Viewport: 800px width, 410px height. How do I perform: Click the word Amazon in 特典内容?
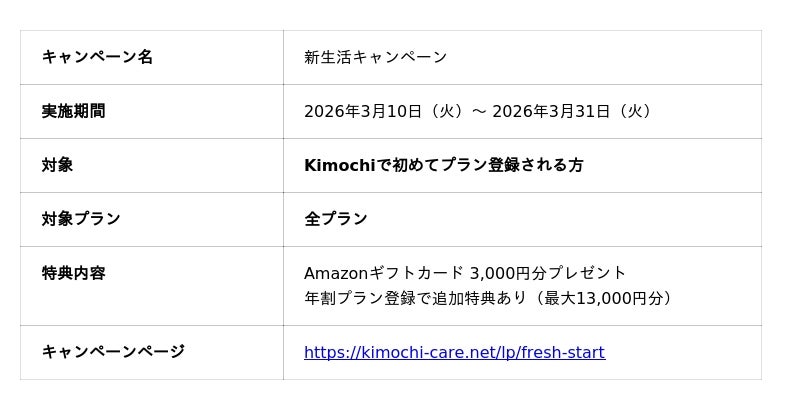[x=336, y=273]
